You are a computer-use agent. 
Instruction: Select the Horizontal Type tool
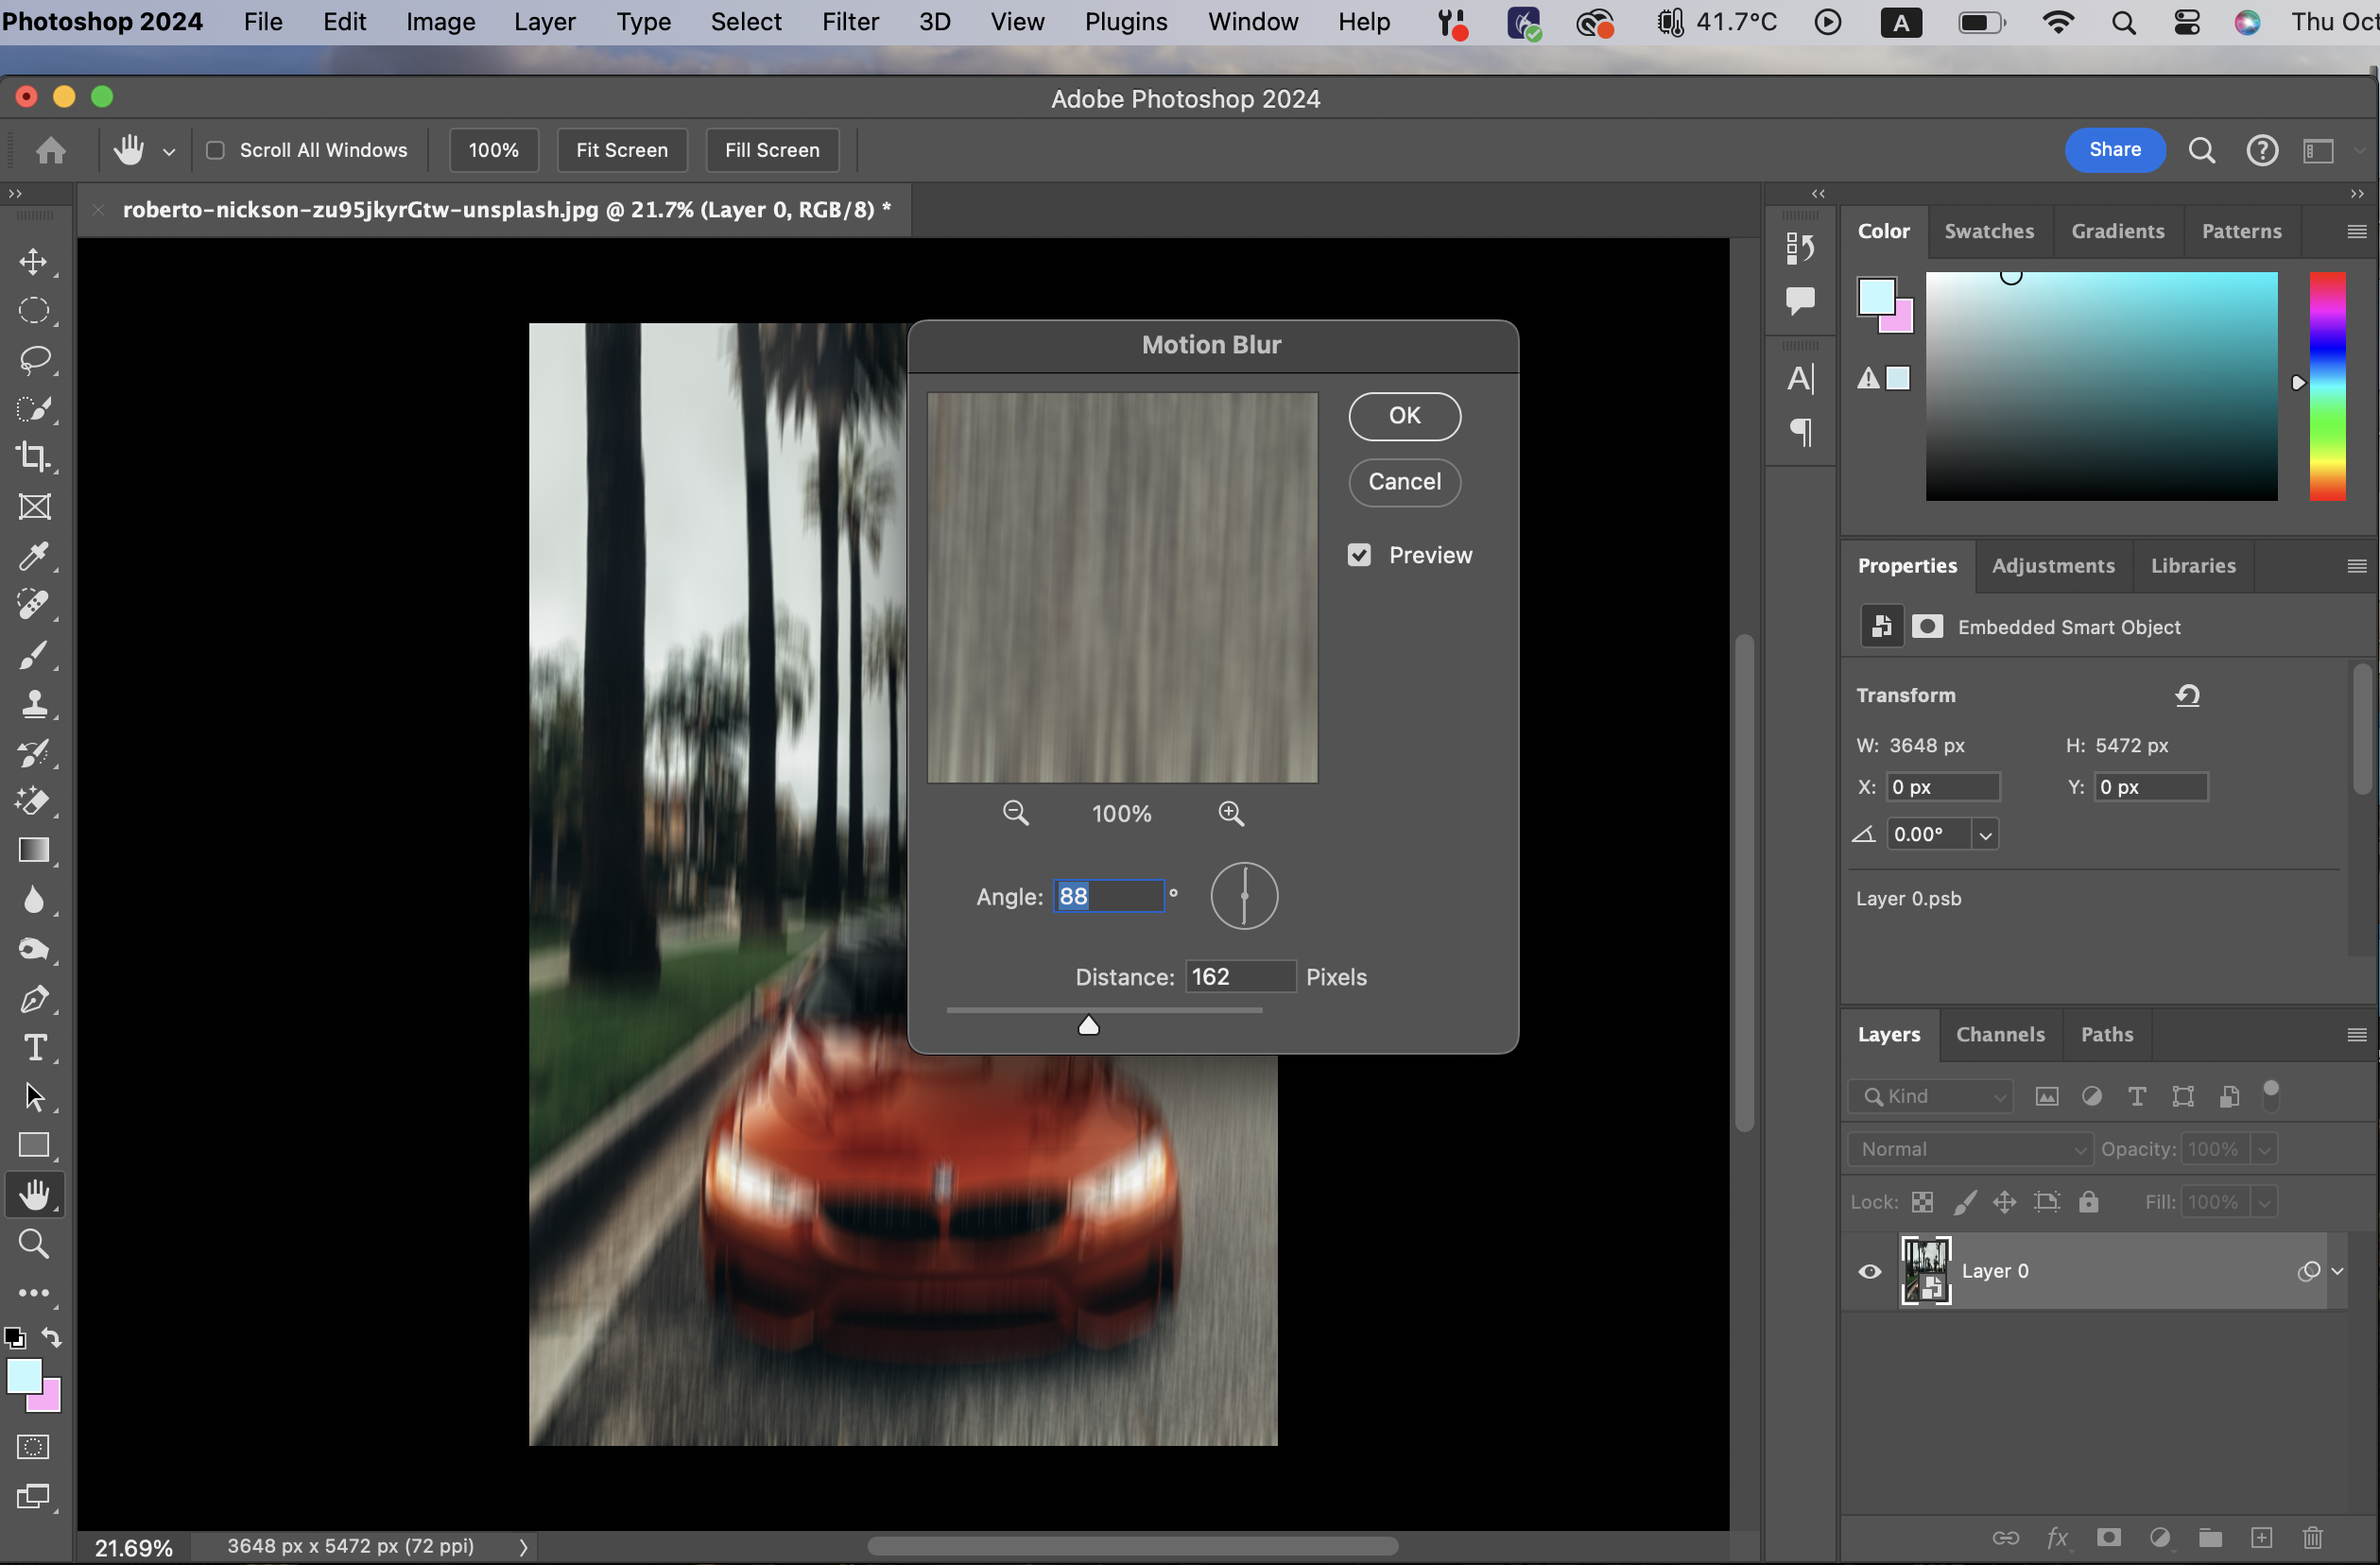coord(34,1047)
